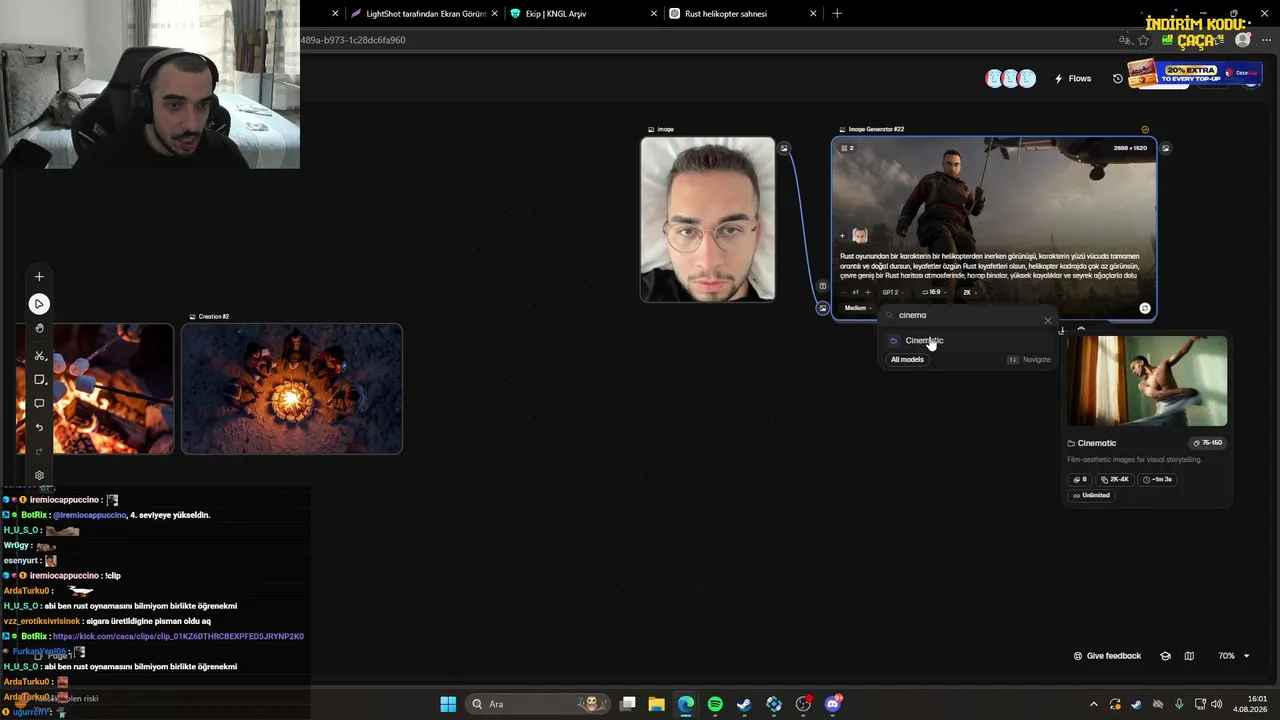
Task: Choose the scissors cut tool
Action: point(39,356)
